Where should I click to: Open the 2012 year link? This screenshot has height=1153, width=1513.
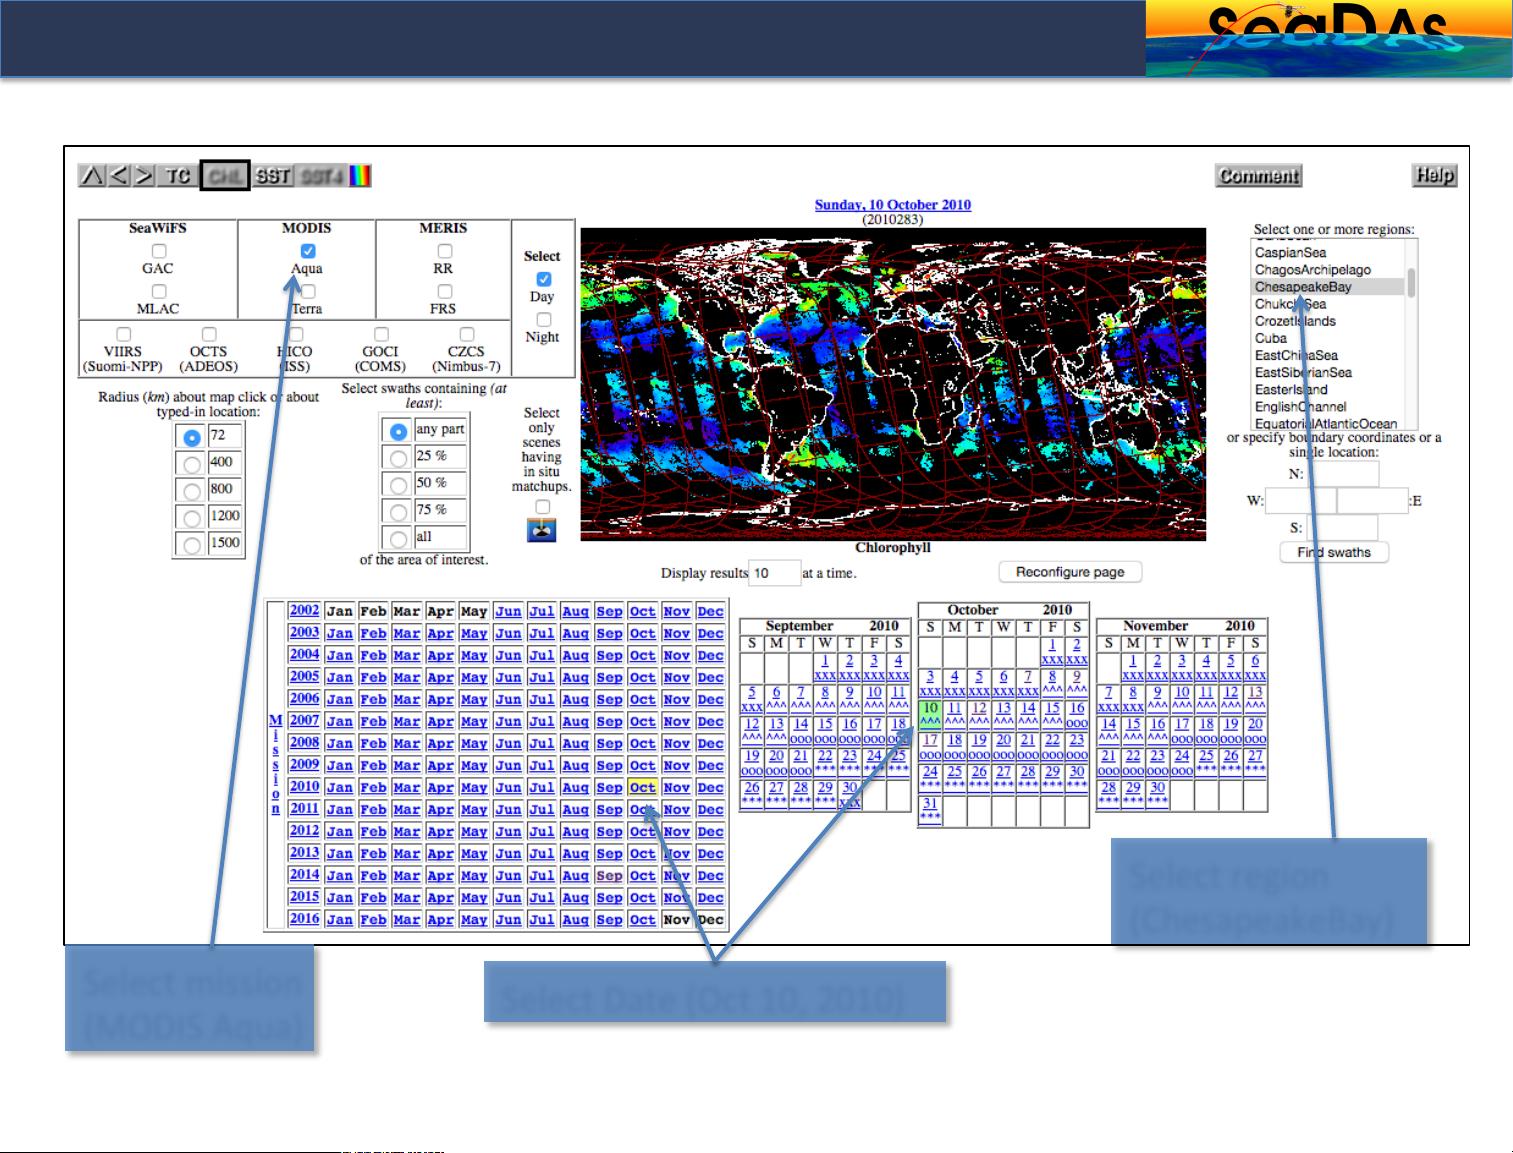tap(304, 831)
